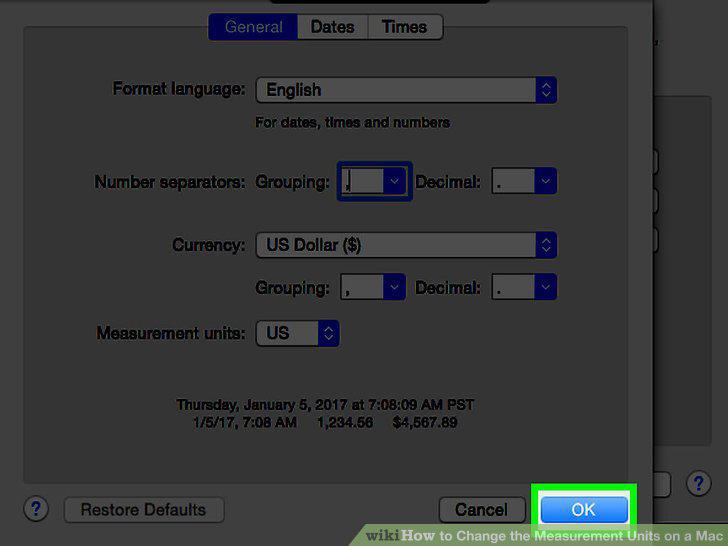Click the OK button

(584, 510)
